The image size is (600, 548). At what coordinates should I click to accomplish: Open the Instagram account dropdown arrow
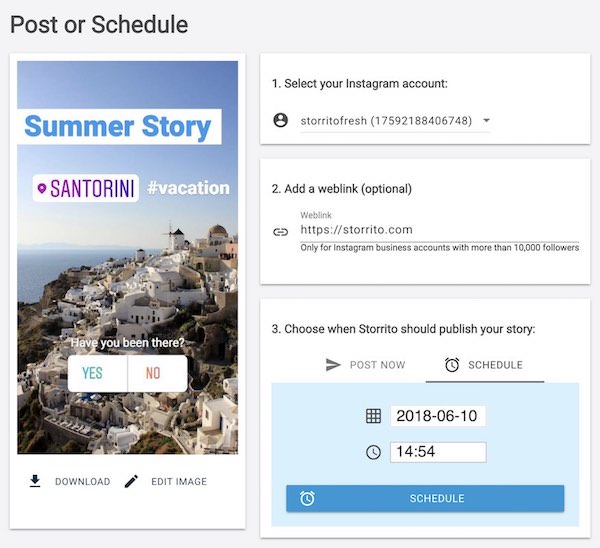pos(486,120)
